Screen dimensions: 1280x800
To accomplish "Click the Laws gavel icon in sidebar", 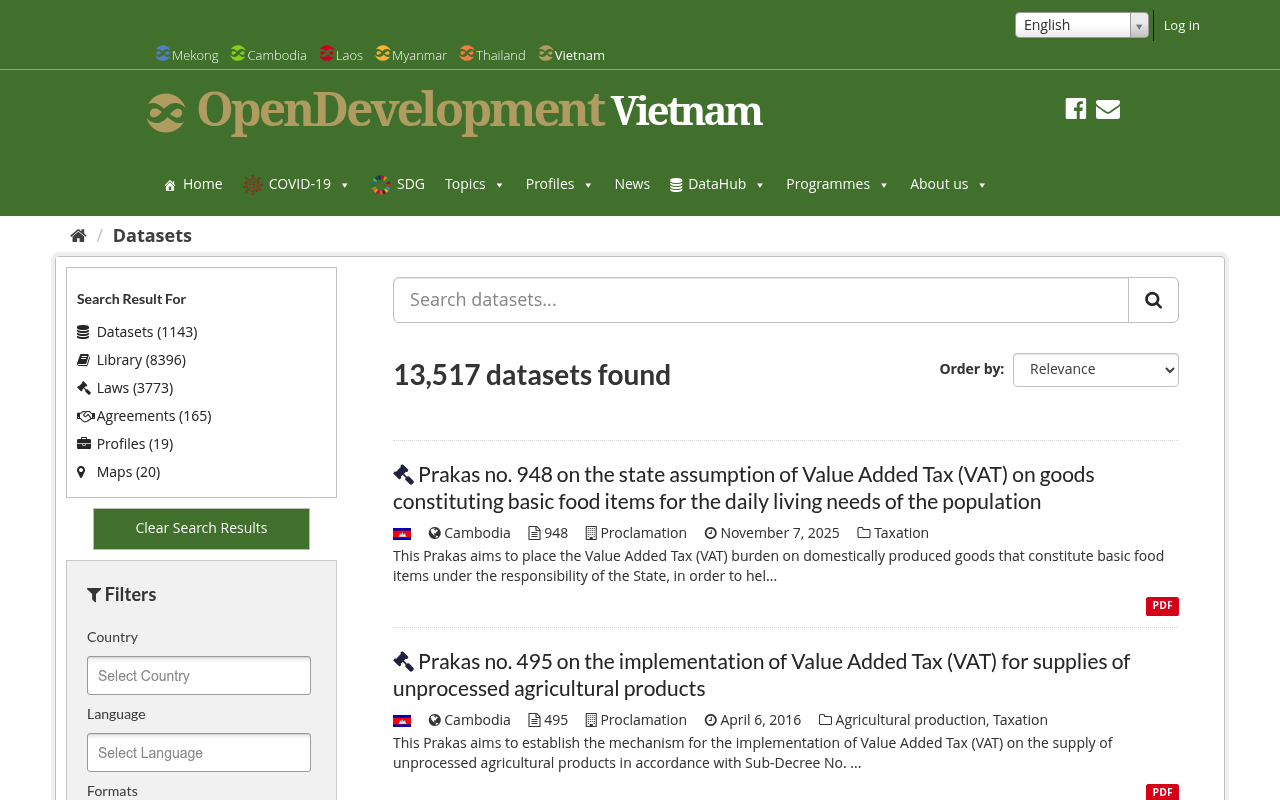I will click(83, 388).
